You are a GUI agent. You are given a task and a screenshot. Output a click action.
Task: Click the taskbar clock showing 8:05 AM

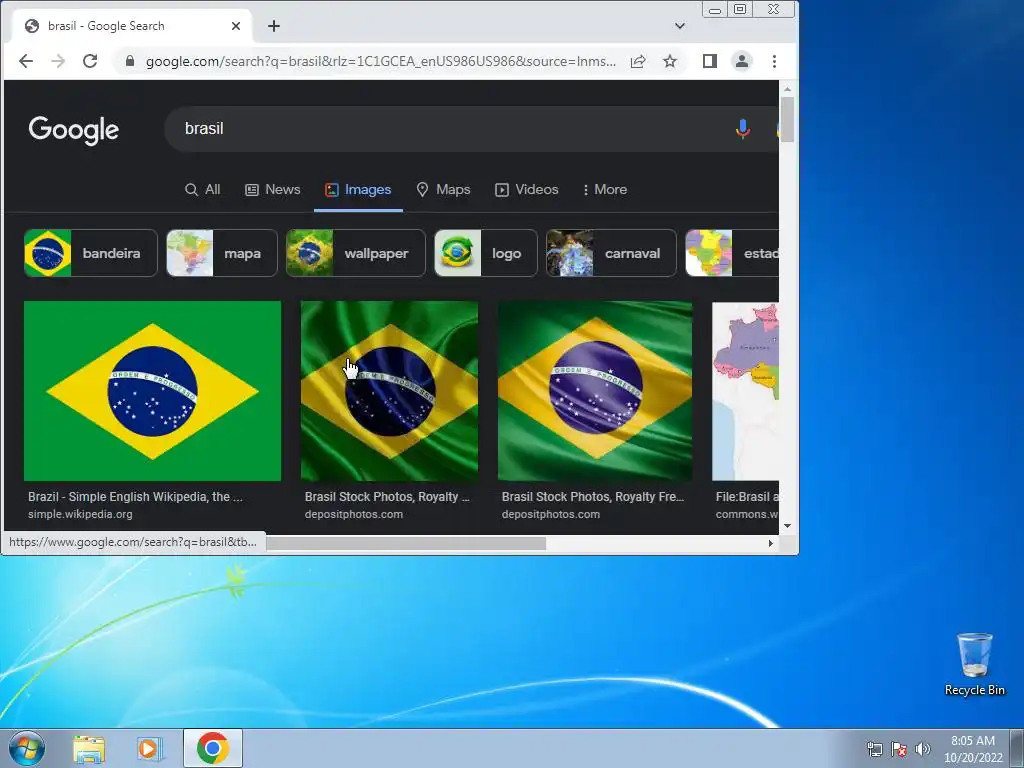coord(972,749)
